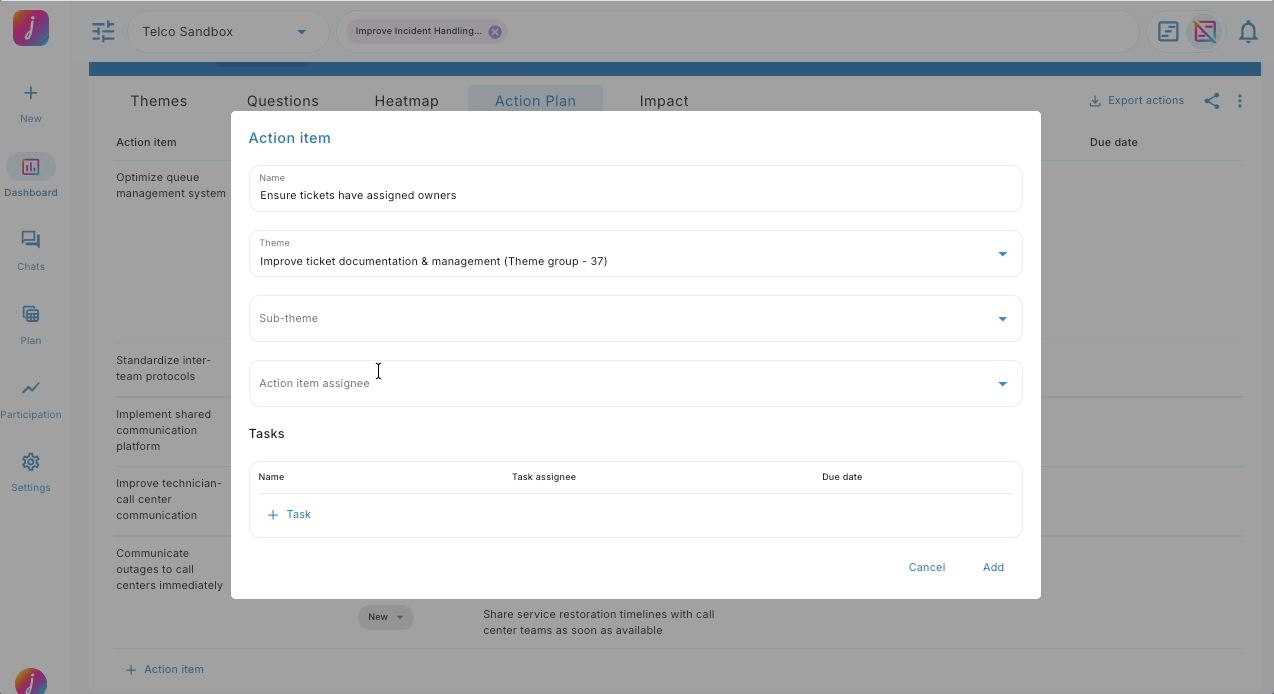Click the share icon near Export actions
This screenshot has height=694, width=1274.
coord(1211,101)
